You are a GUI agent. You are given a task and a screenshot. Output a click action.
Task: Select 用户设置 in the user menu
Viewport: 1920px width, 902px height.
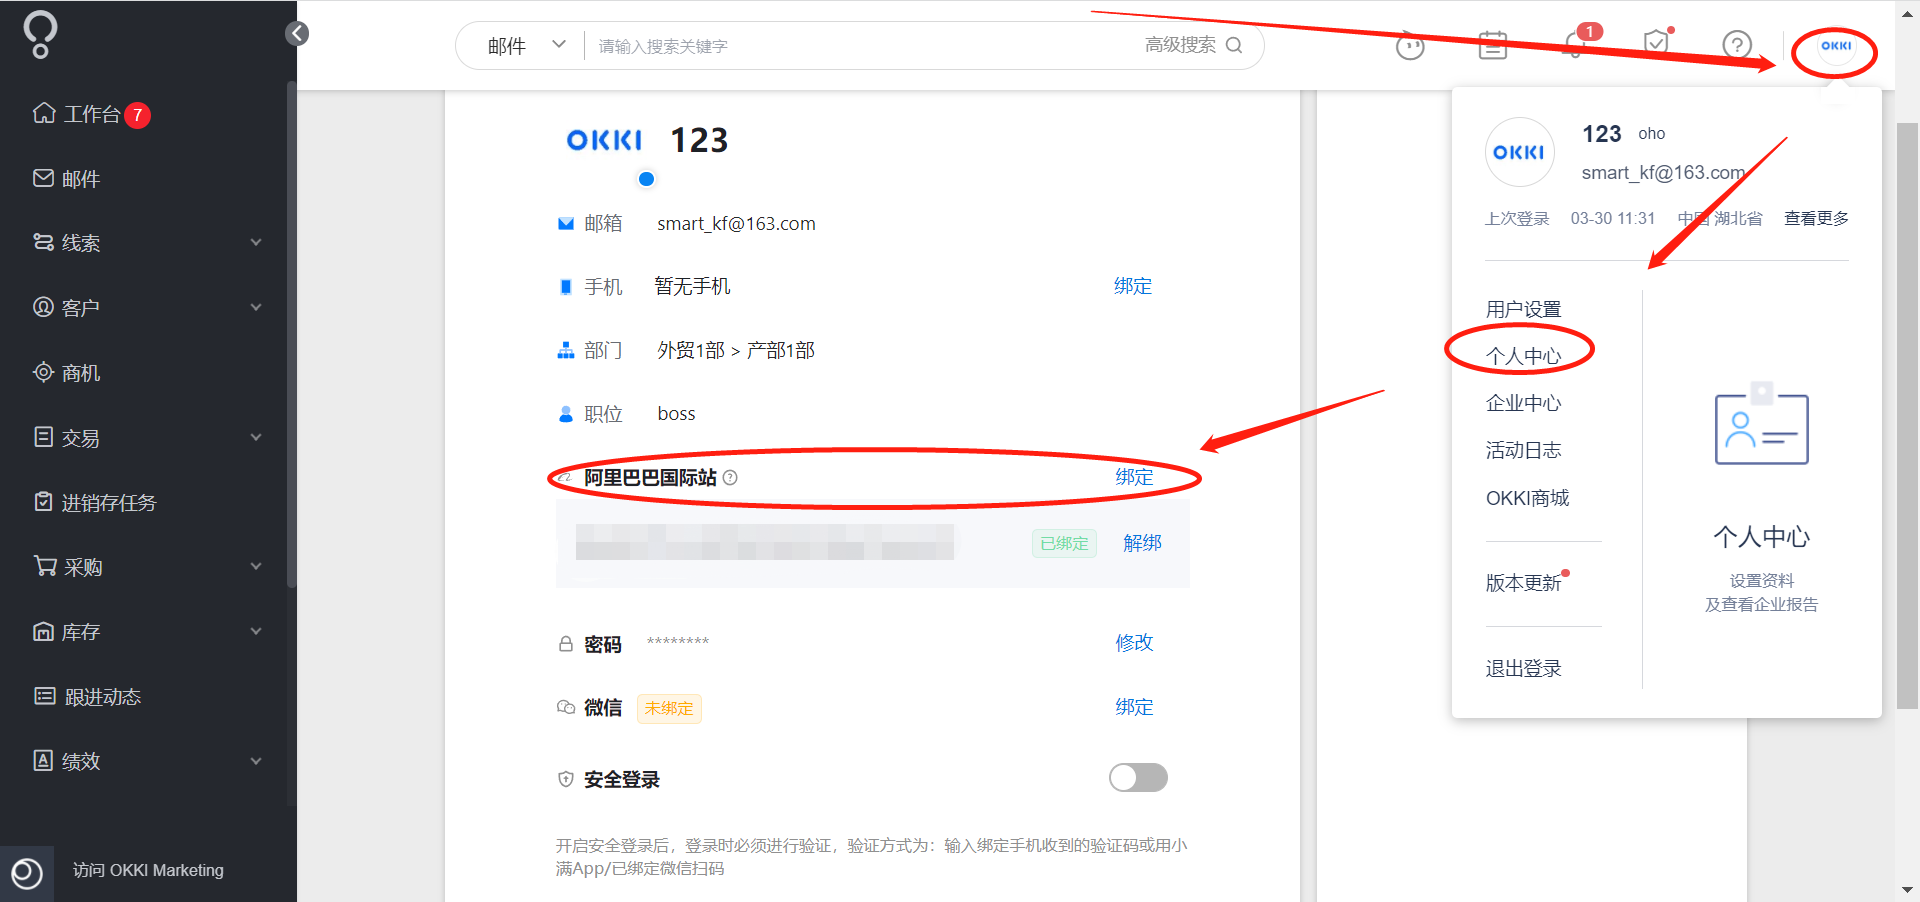1523,310
